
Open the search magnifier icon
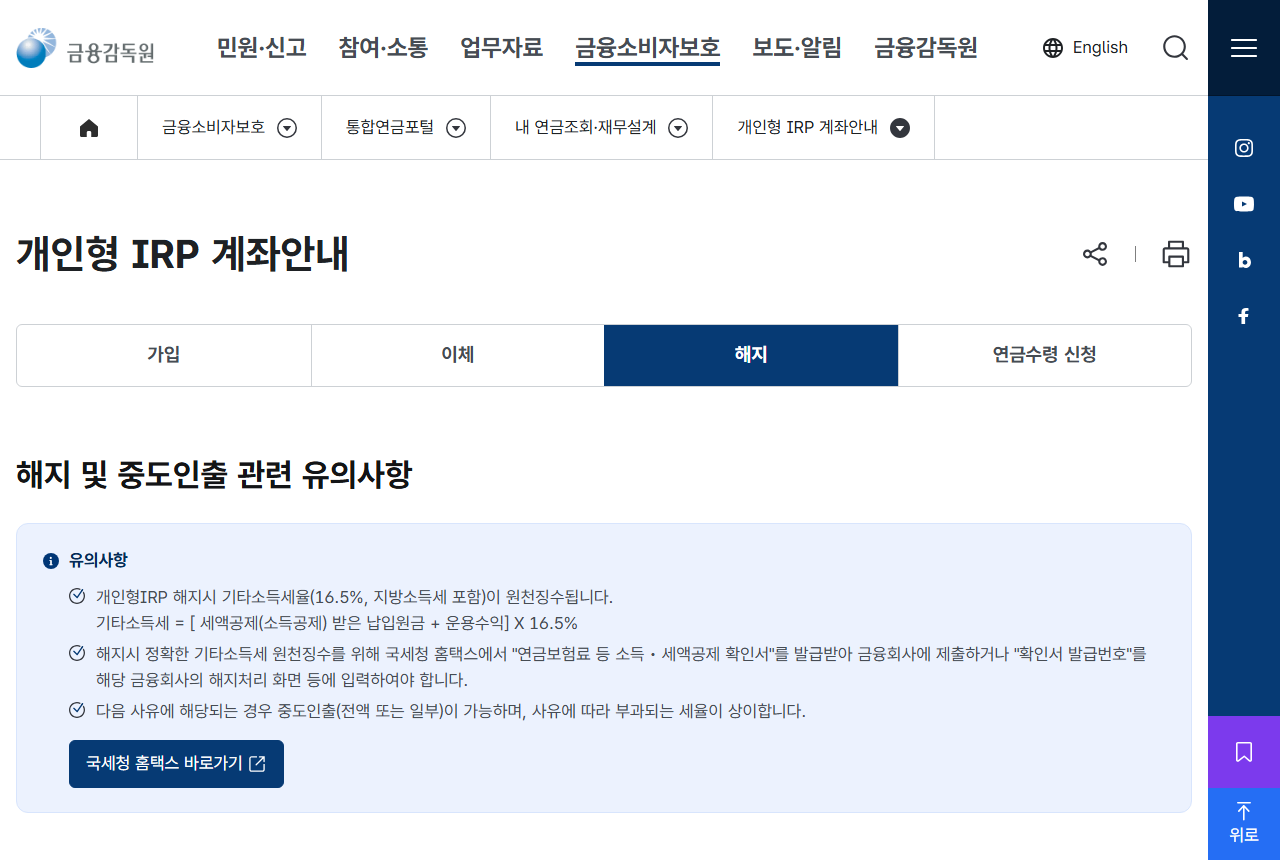click(1176, 48)
